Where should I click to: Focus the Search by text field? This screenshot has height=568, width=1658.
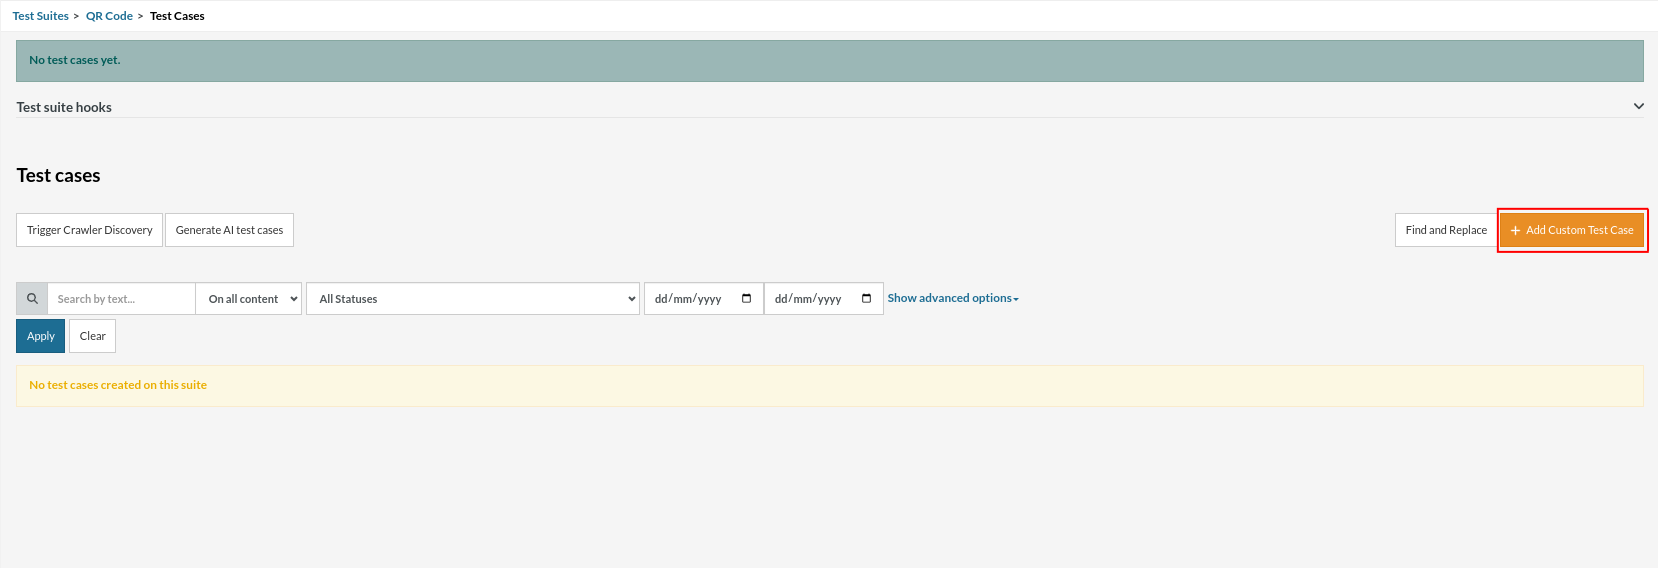[120, 299]
